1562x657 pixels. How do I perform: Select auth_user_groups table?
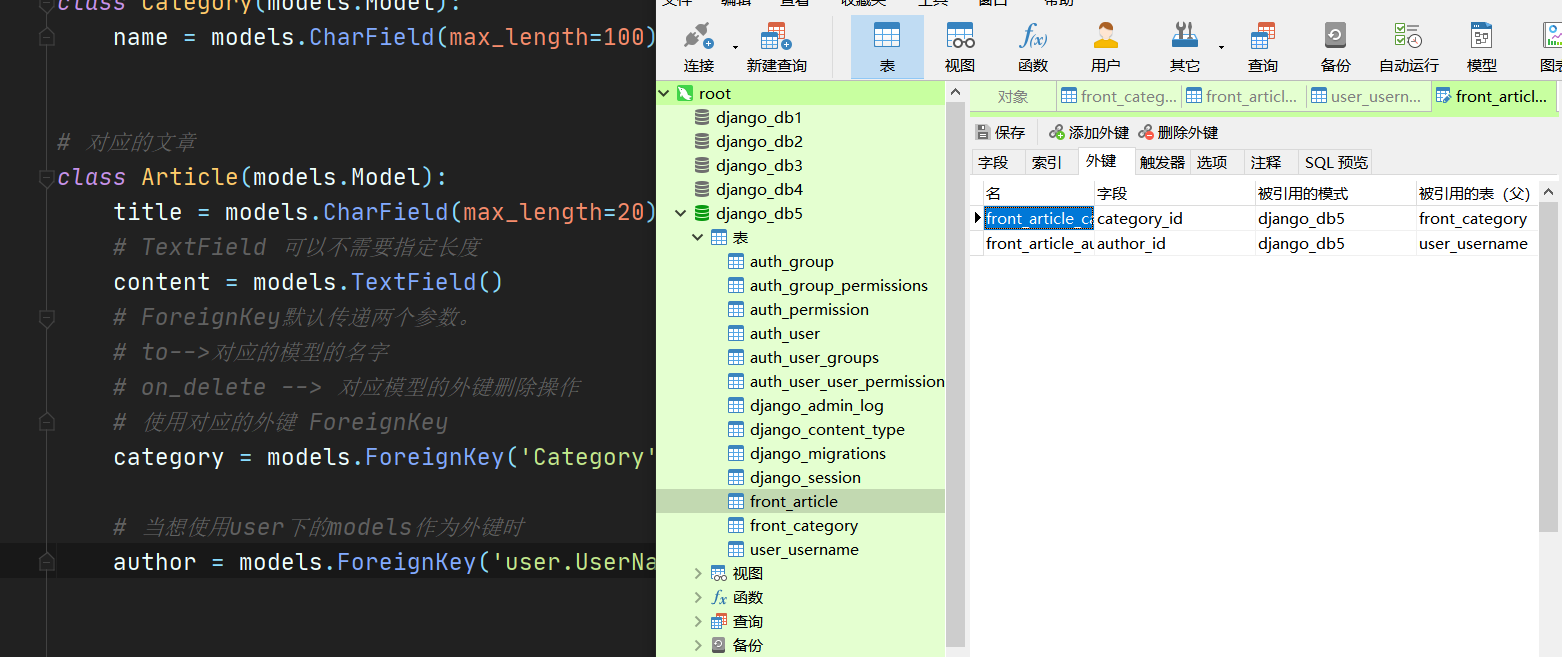[814, 358]
